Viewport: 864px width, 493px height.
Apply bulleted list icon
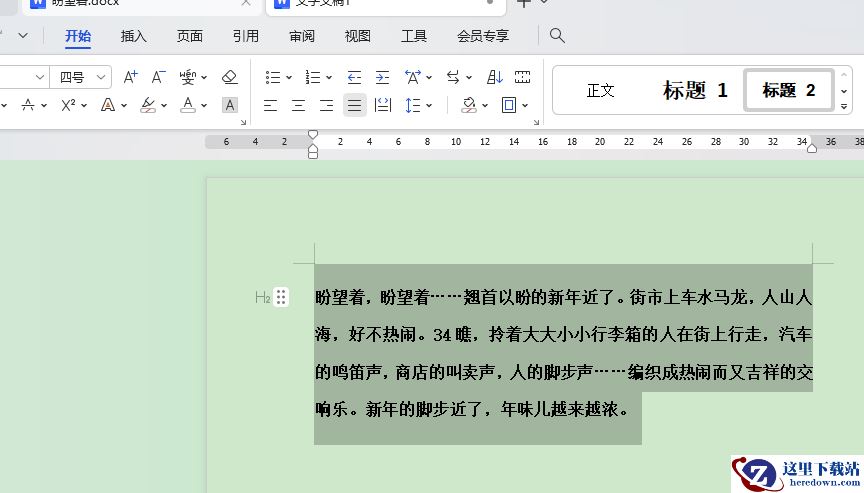pyautogui.click(x=273, y=77)
